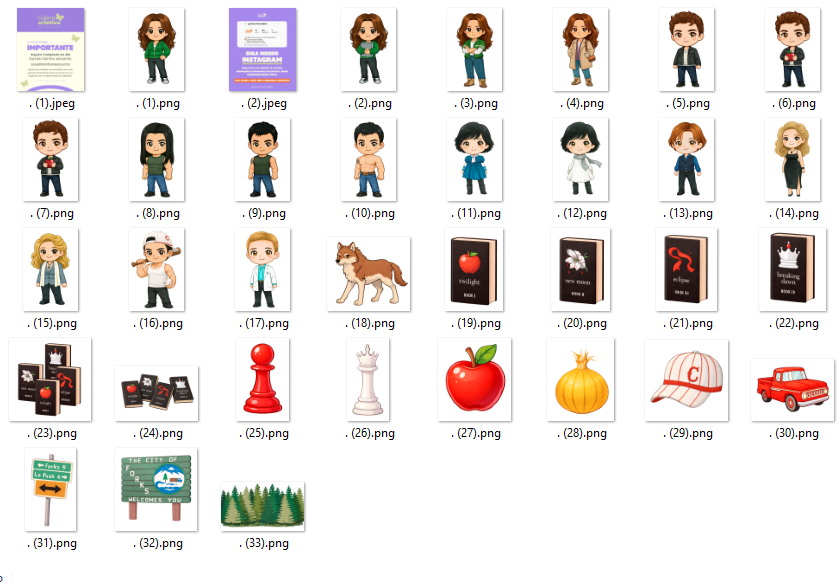Select boy holding apple thumbnail (6).png
840x588 pixels.
(793, 49)
